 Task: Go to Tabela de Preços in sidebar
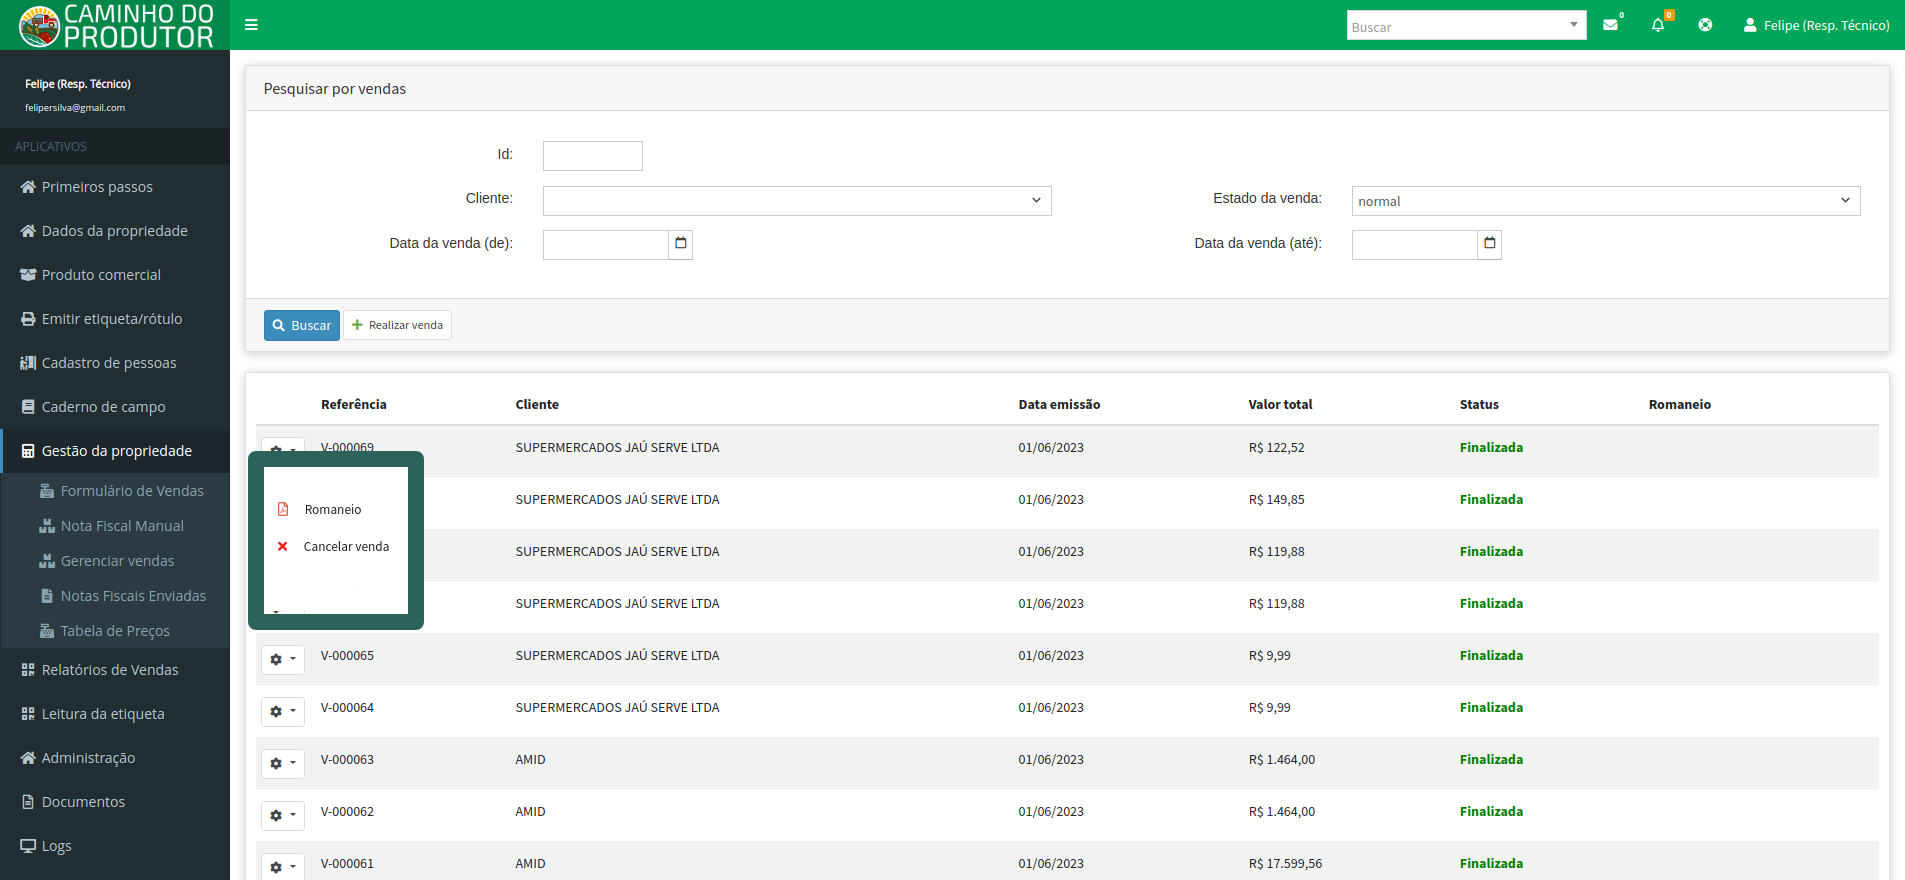[x=115, y=631]
